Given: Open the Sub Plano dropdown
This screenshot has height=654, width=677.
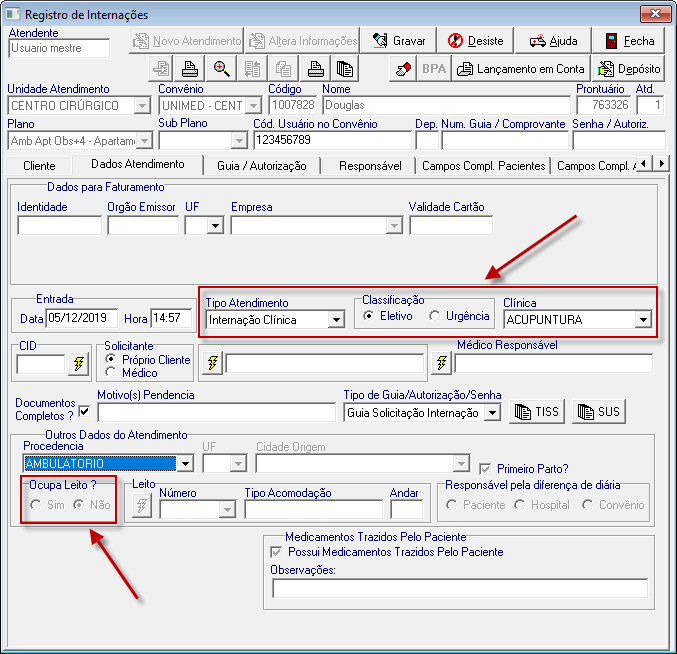Looking at the screenshot, I should [238, 141].
